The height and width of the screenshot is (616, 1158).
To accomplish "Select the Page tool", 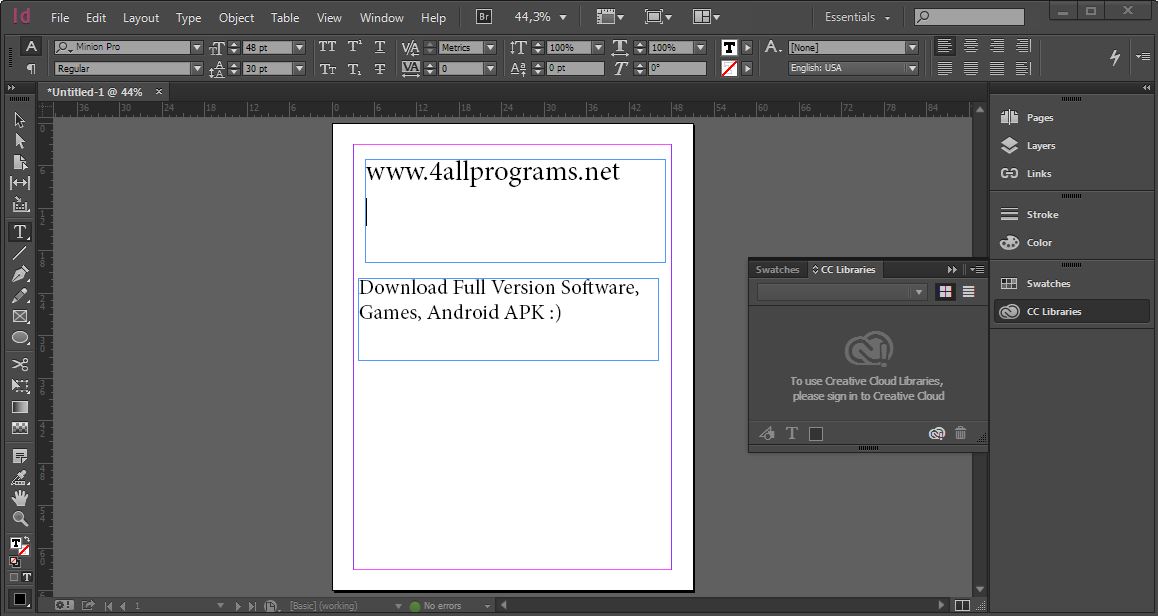I will (20, 162).
